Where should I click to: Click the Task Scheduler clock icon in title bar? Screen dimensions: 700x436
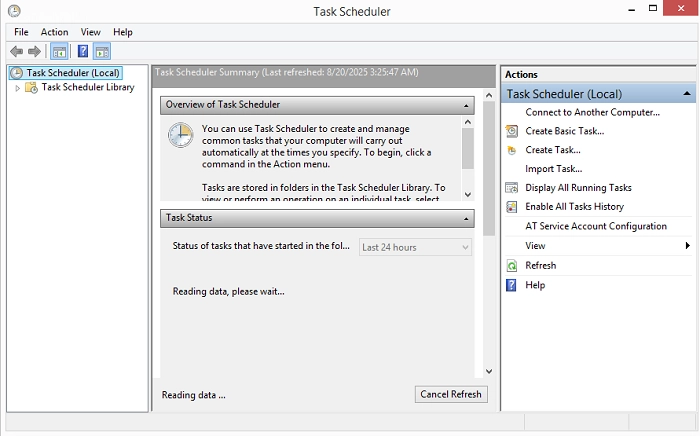(x=14, y=11)
